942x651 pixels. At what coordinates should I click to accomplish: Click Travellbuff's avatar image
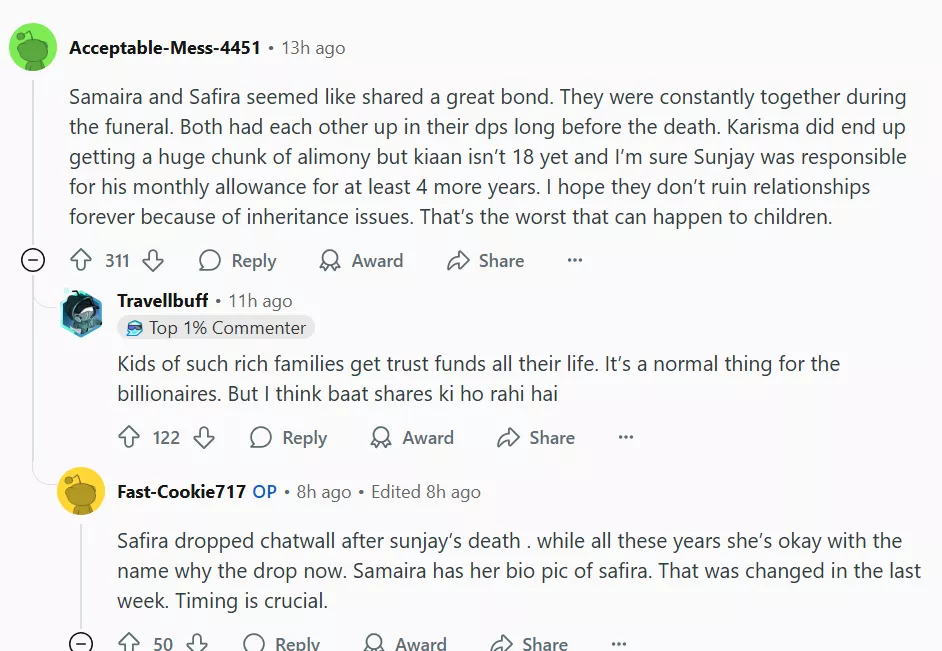pos(81,314)
